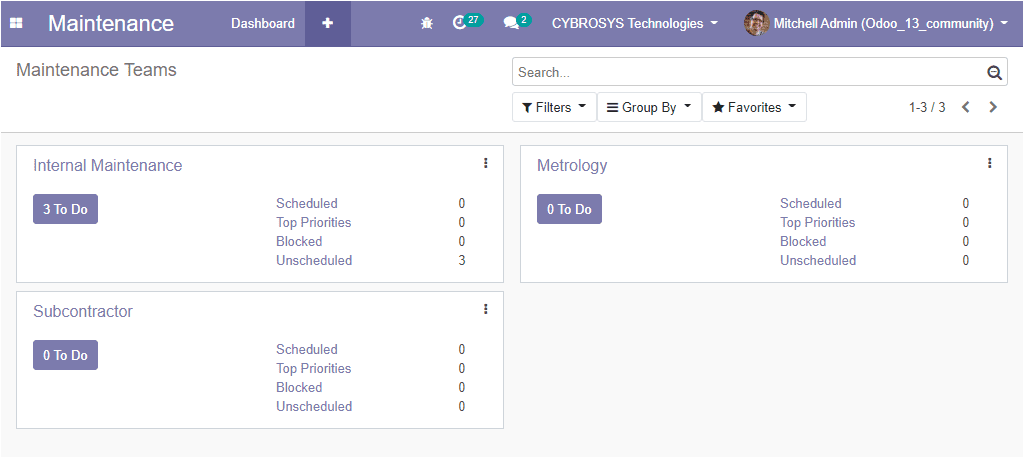
Task: Expand the Group By dropdown
Action: (x=649, y=107)
